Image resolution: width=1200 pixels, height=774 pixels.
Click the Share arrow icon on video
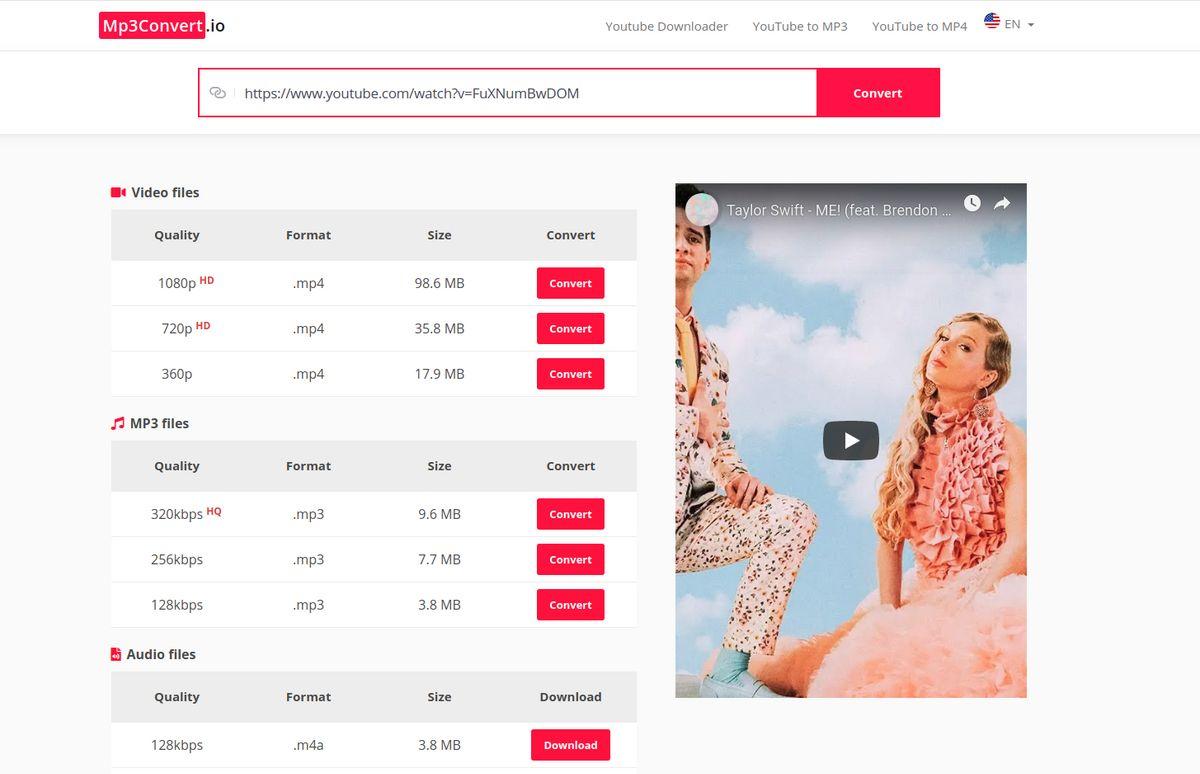1002,203
